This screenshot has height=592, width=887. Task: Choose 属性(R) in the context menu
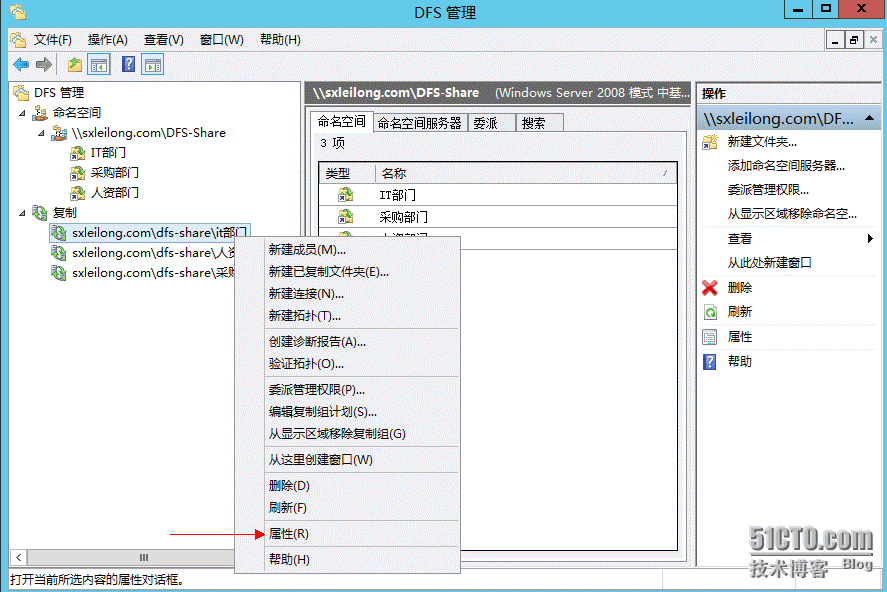point(362,534)
